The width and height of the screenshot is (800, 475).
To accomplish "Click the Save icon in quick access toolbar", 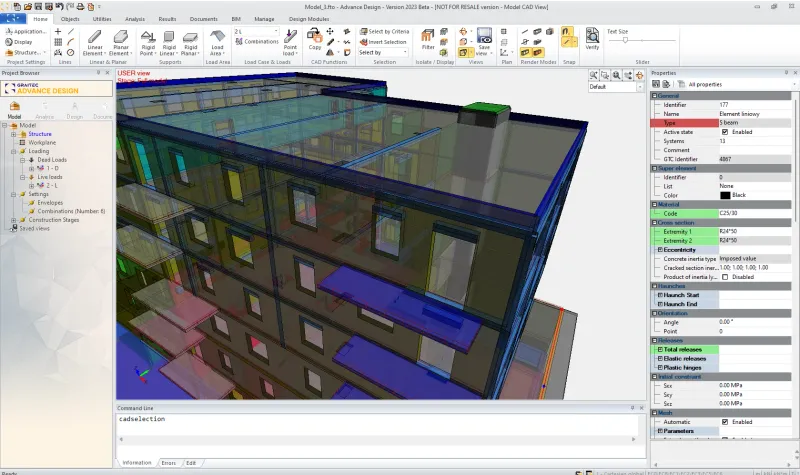I will (38, 7).
